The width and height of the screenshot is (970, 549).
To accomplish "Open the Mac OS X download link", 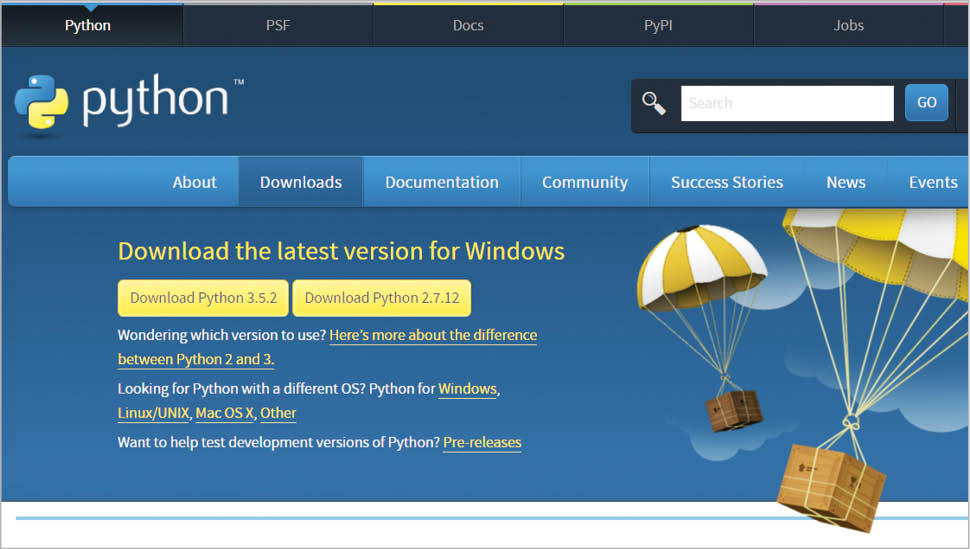I will point(225,413).
